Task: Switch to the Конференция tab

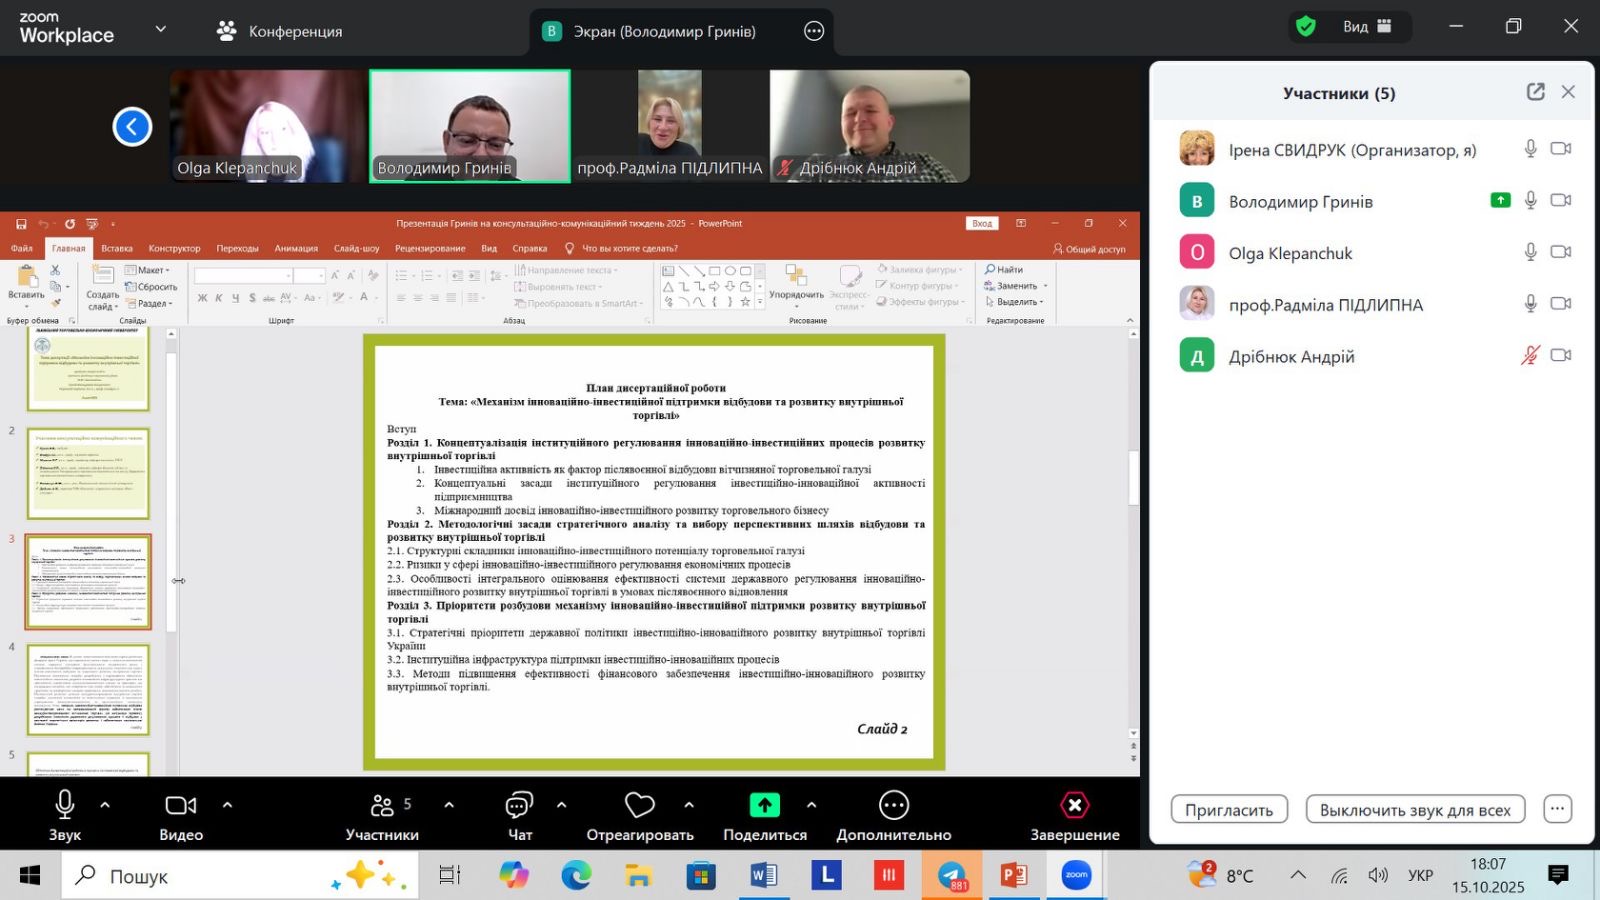Action: pos(280,31)
